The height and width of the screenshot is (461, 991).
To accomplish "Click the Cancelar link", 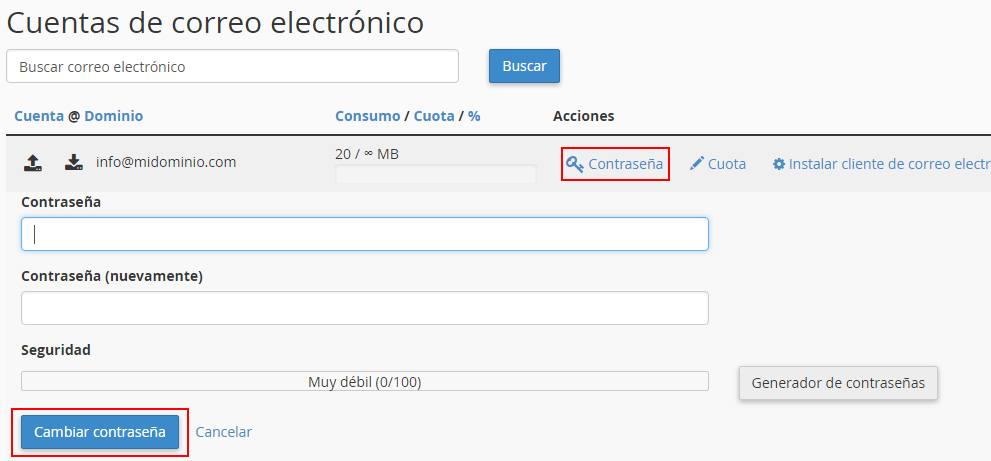I will pos(224,432).
